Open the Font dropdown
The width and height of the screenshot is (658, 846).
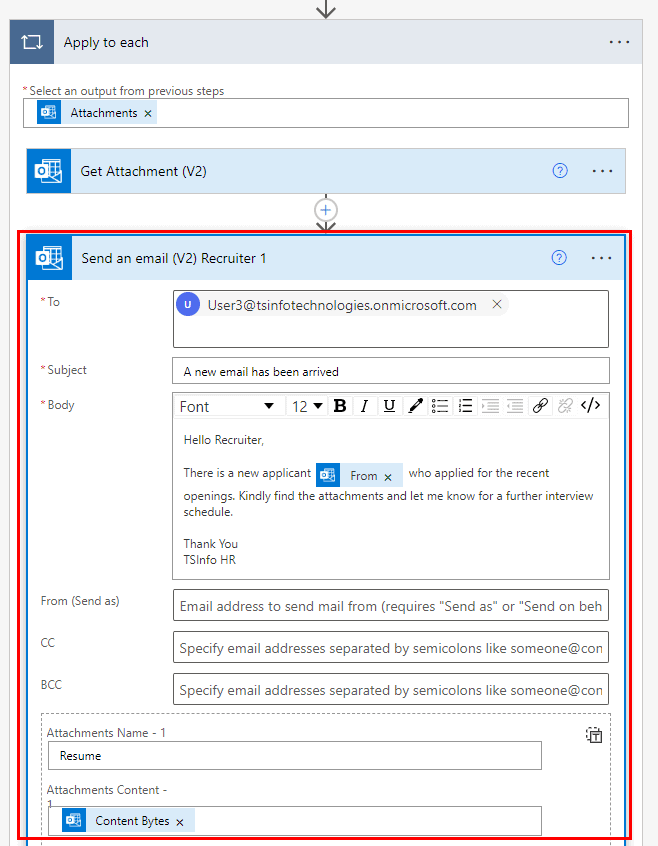point(228,406)
